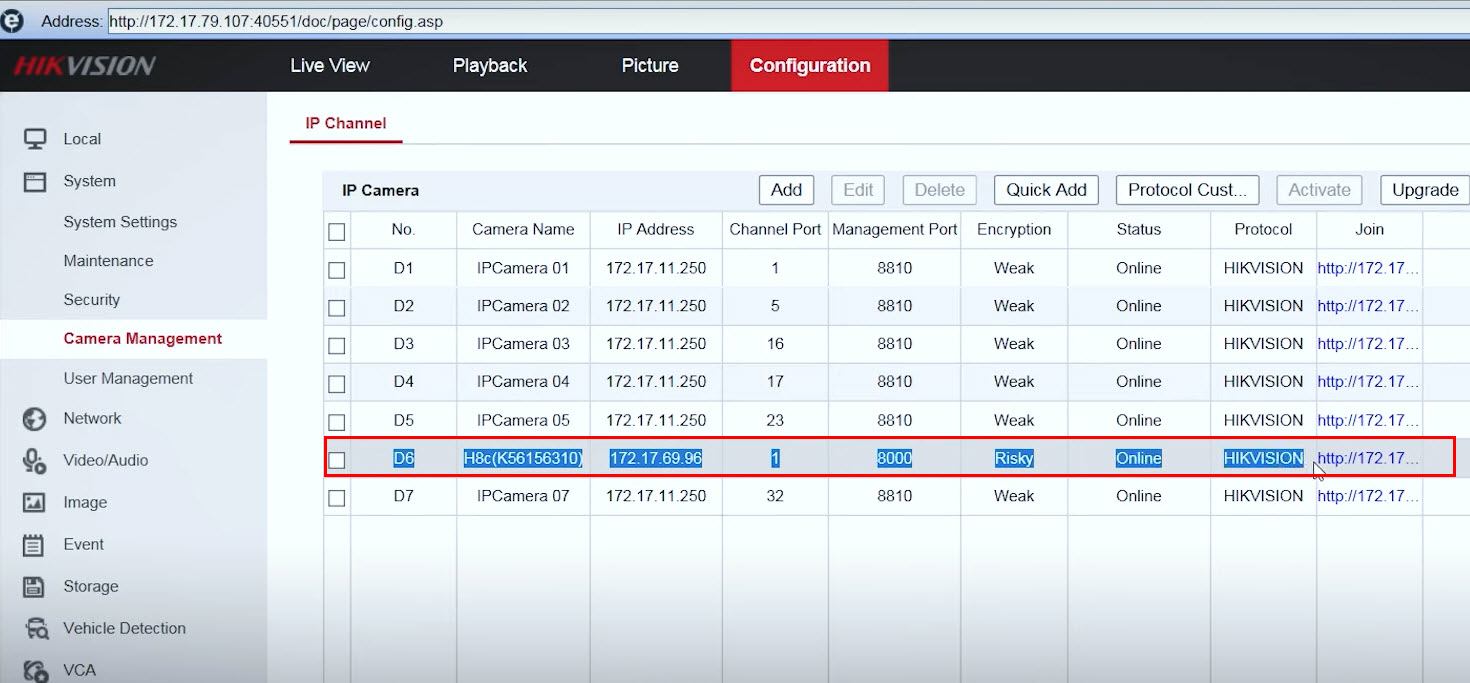Click the Local monitor icon in sidebar
This screenshot has height=683, width=1470.
(x=35, y=139)
